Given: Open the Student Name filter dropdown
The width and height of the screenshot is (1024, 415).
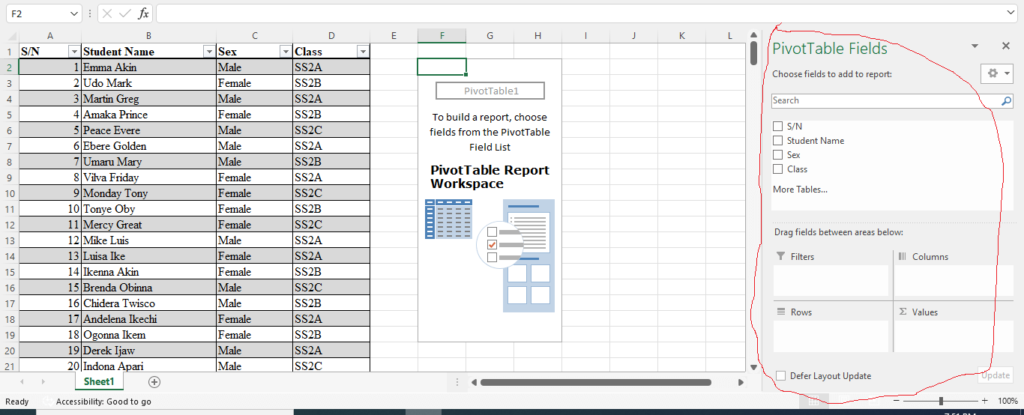Looking at the screenshot, I should click(209, 52).
